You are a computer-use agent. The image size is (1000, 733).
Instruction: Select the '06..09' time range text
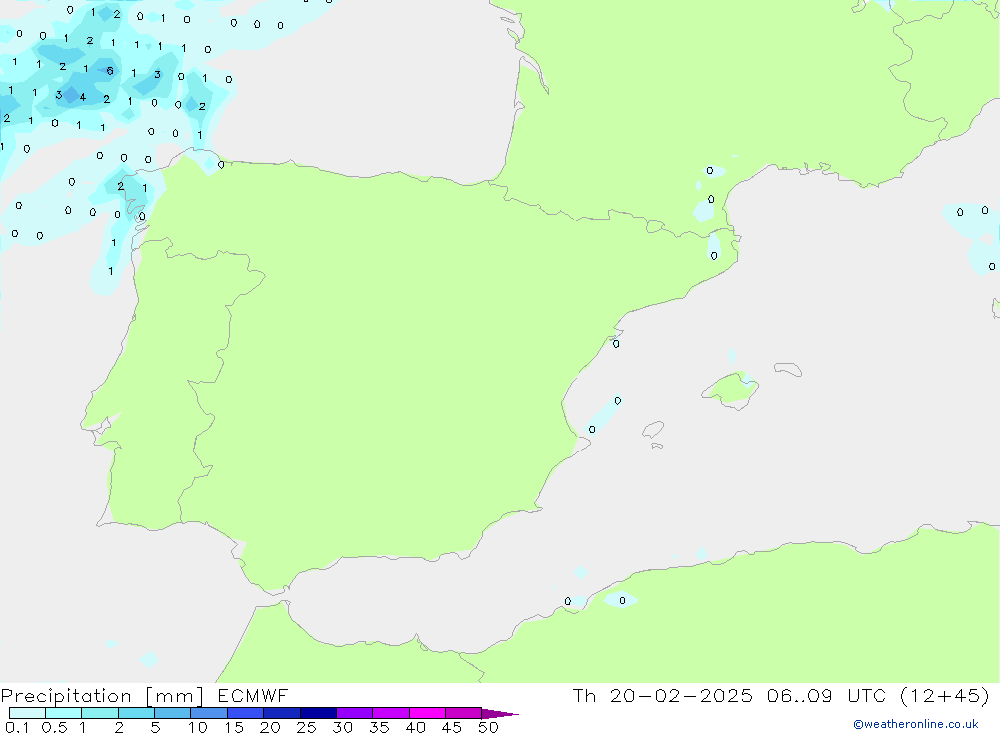click(x=800, y=695)
